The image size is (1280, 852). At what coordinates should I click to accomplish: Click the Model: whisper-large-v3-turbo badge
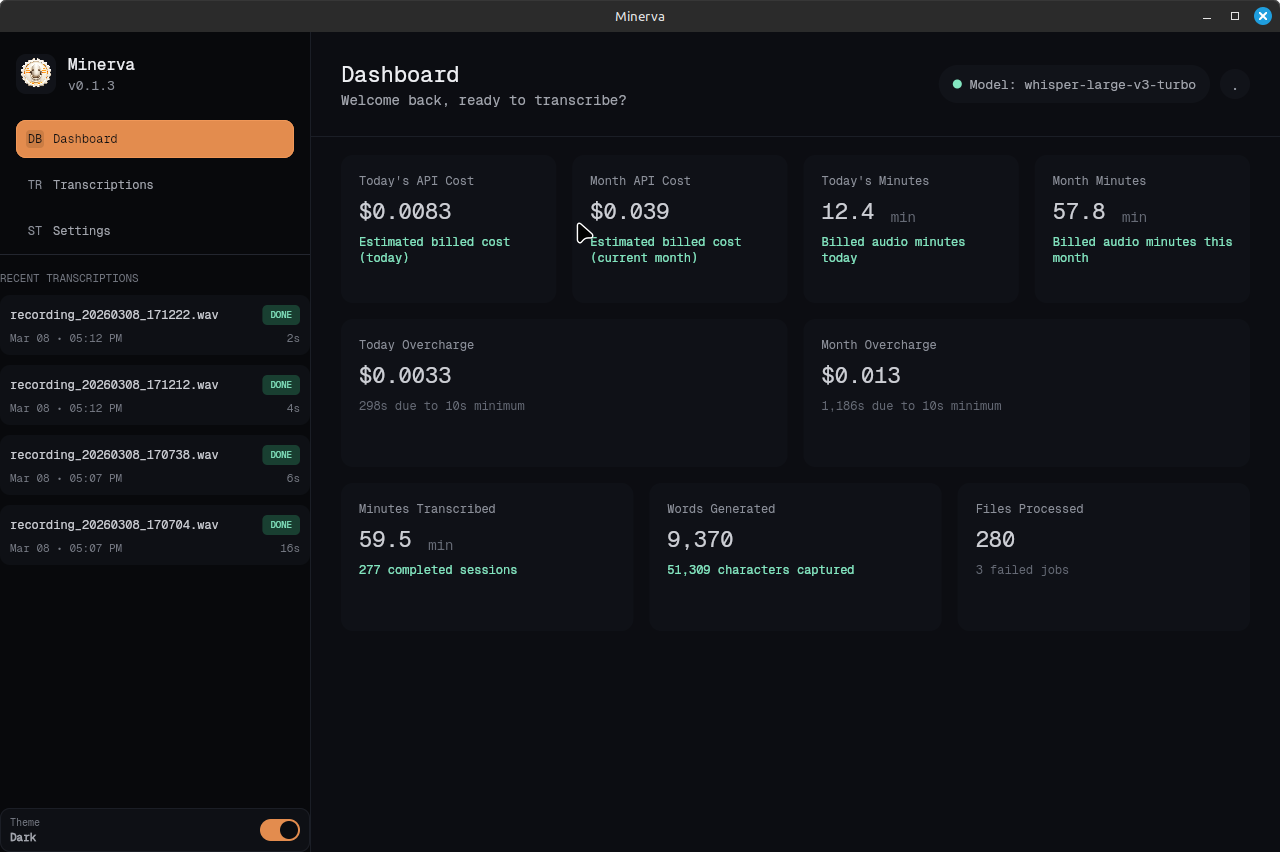pyautogui.click(x=1074, y=84)
